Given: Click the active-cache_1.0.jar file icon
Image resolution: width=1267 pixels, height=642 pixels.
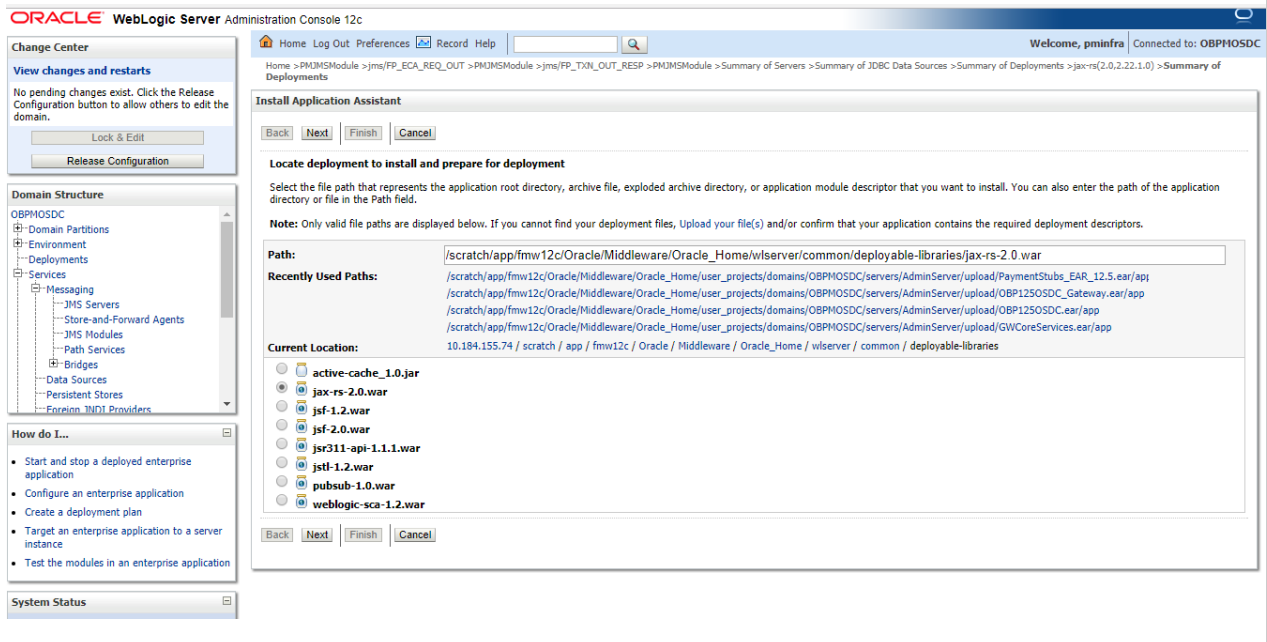Looking at the screenshot, I should click(x=302, y=371).
